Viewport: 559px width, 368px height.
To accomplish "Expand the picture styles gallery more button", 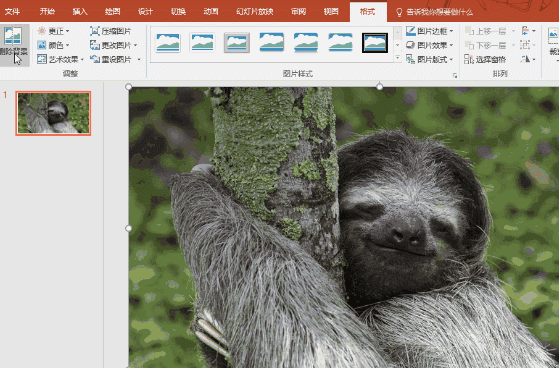I will coord(398,57).
